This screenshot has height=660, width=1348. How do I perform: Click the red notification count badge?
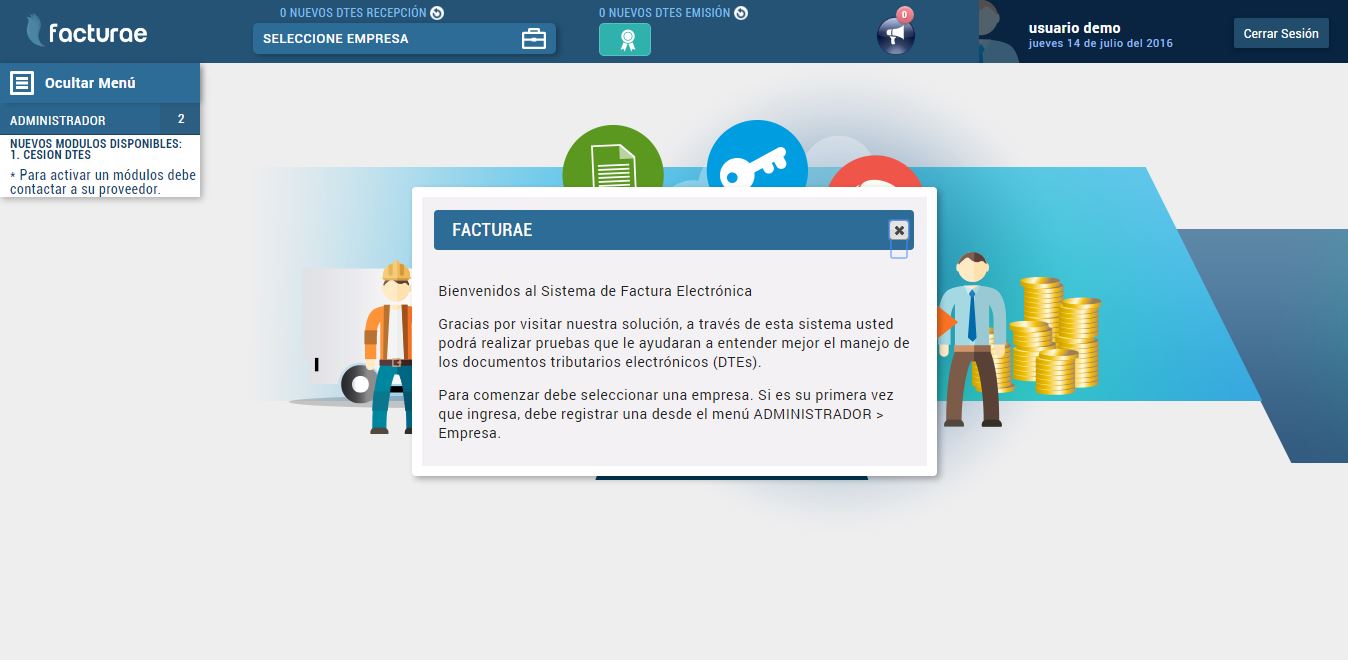[x=905, y=14]
